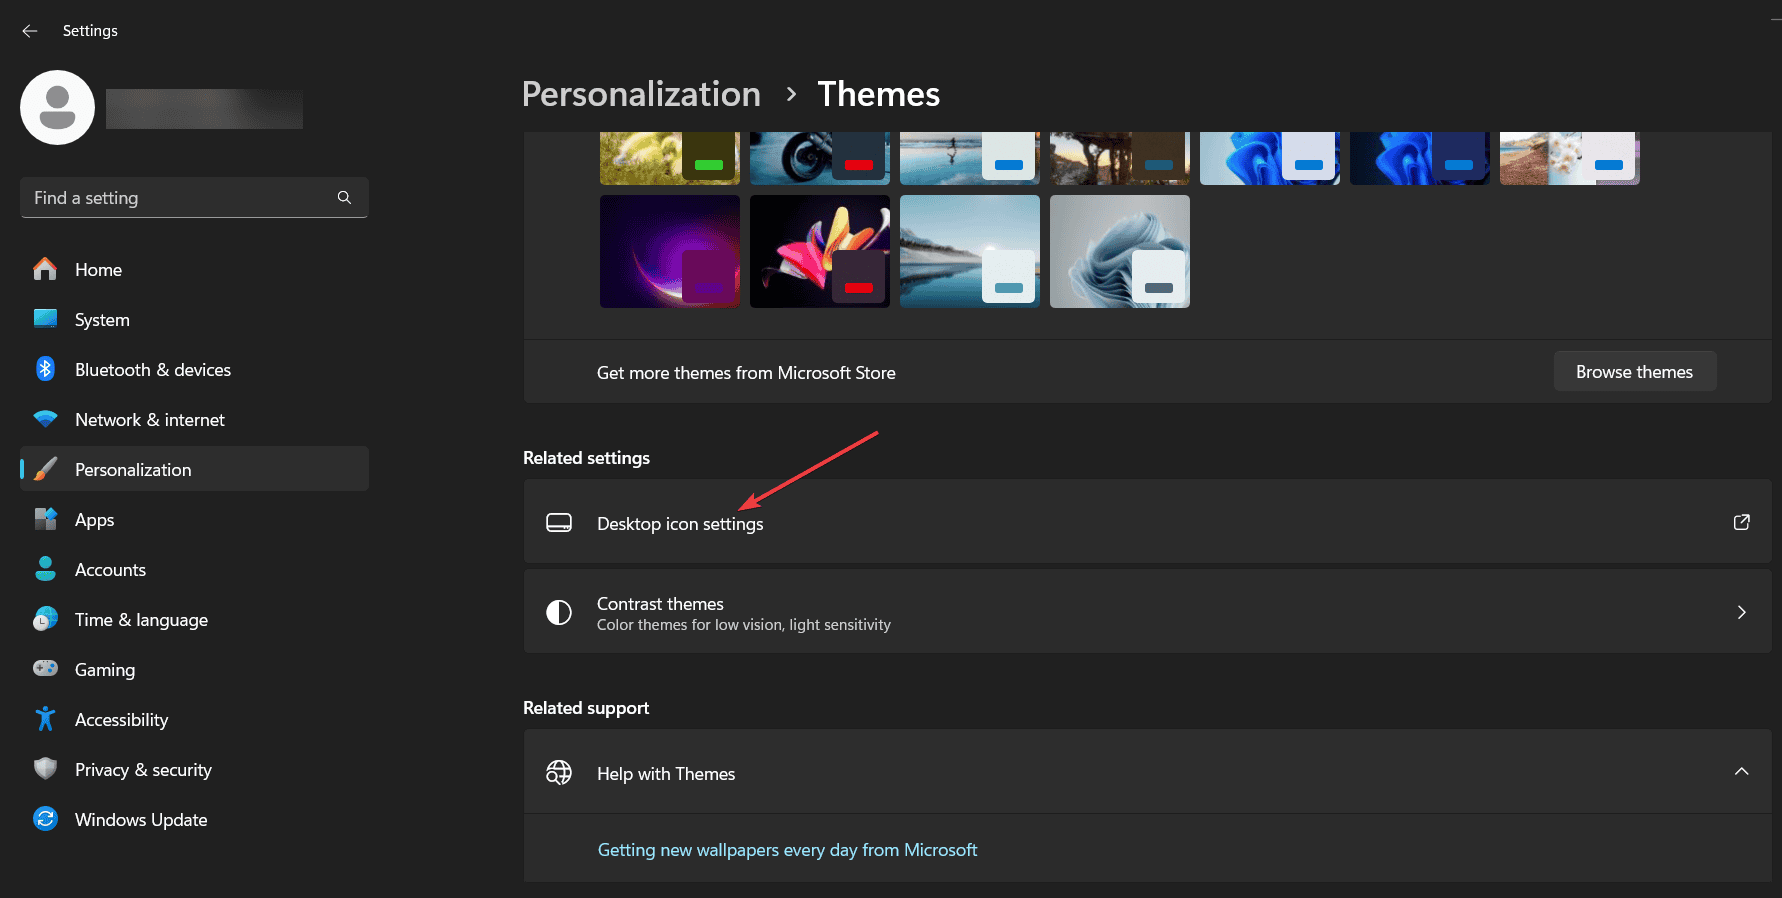Select the gray-blue bloom theme thumbnail
Viewport: 1782px width, 898px height.
pyautogui.click(x=1120, y=251)
